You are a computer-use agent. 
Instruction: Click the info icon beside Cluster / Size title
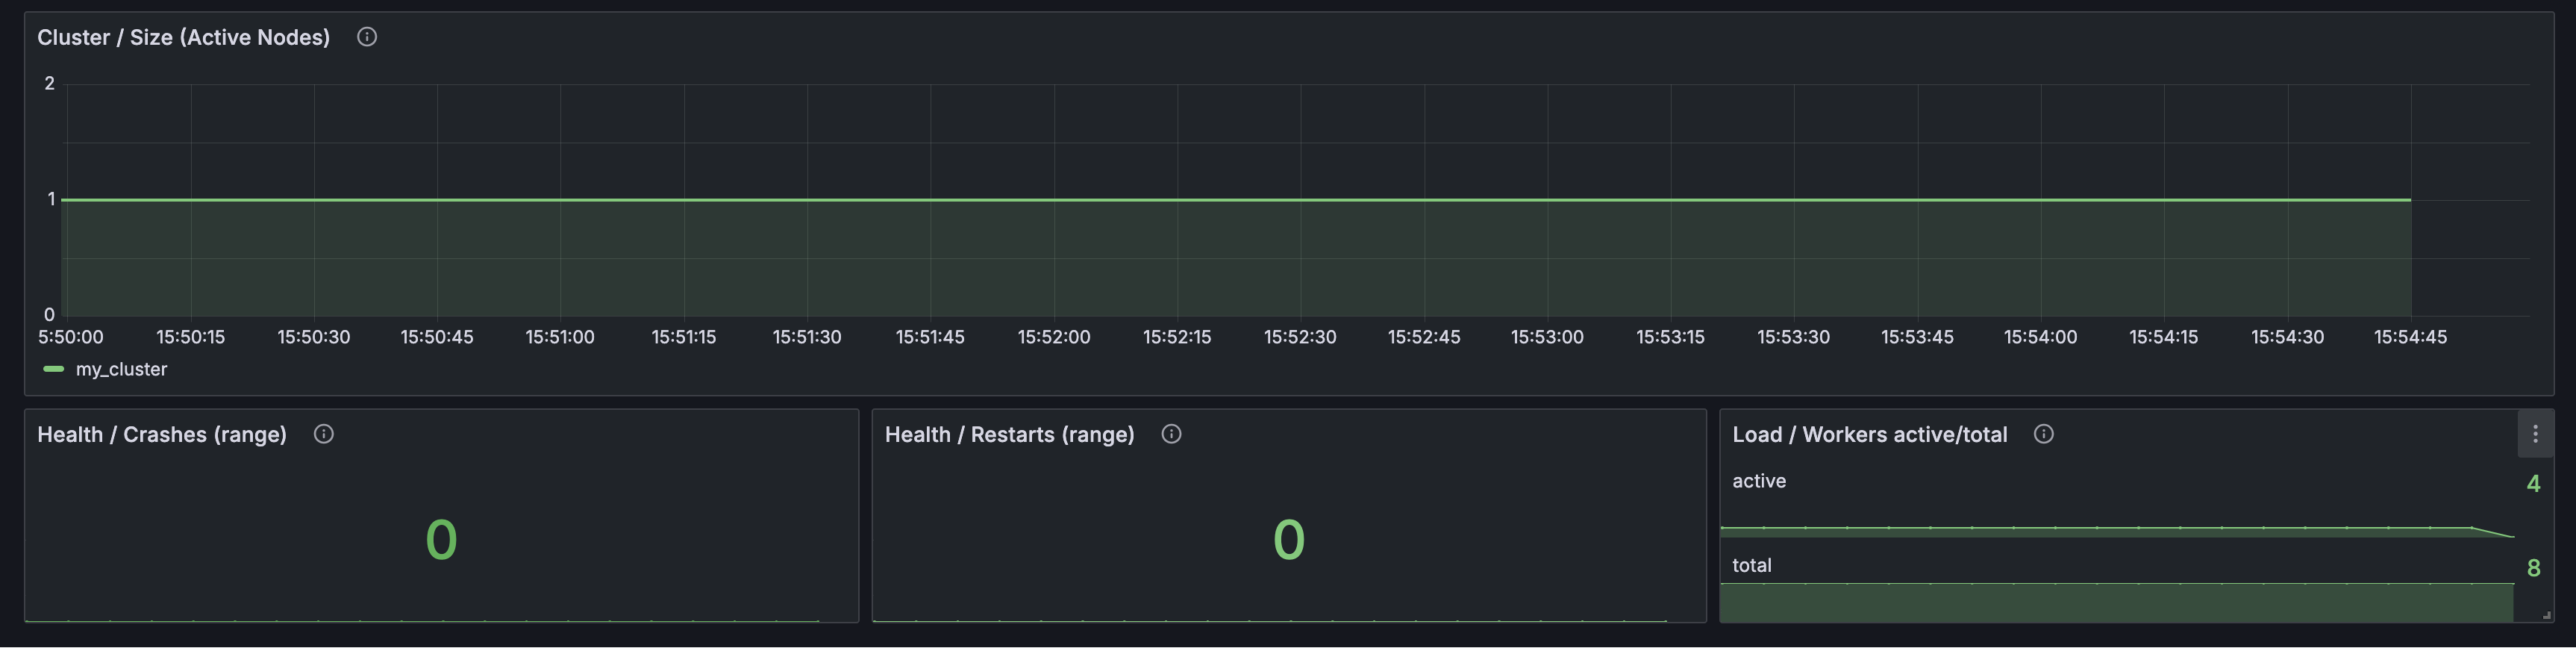tap(367, 37)
